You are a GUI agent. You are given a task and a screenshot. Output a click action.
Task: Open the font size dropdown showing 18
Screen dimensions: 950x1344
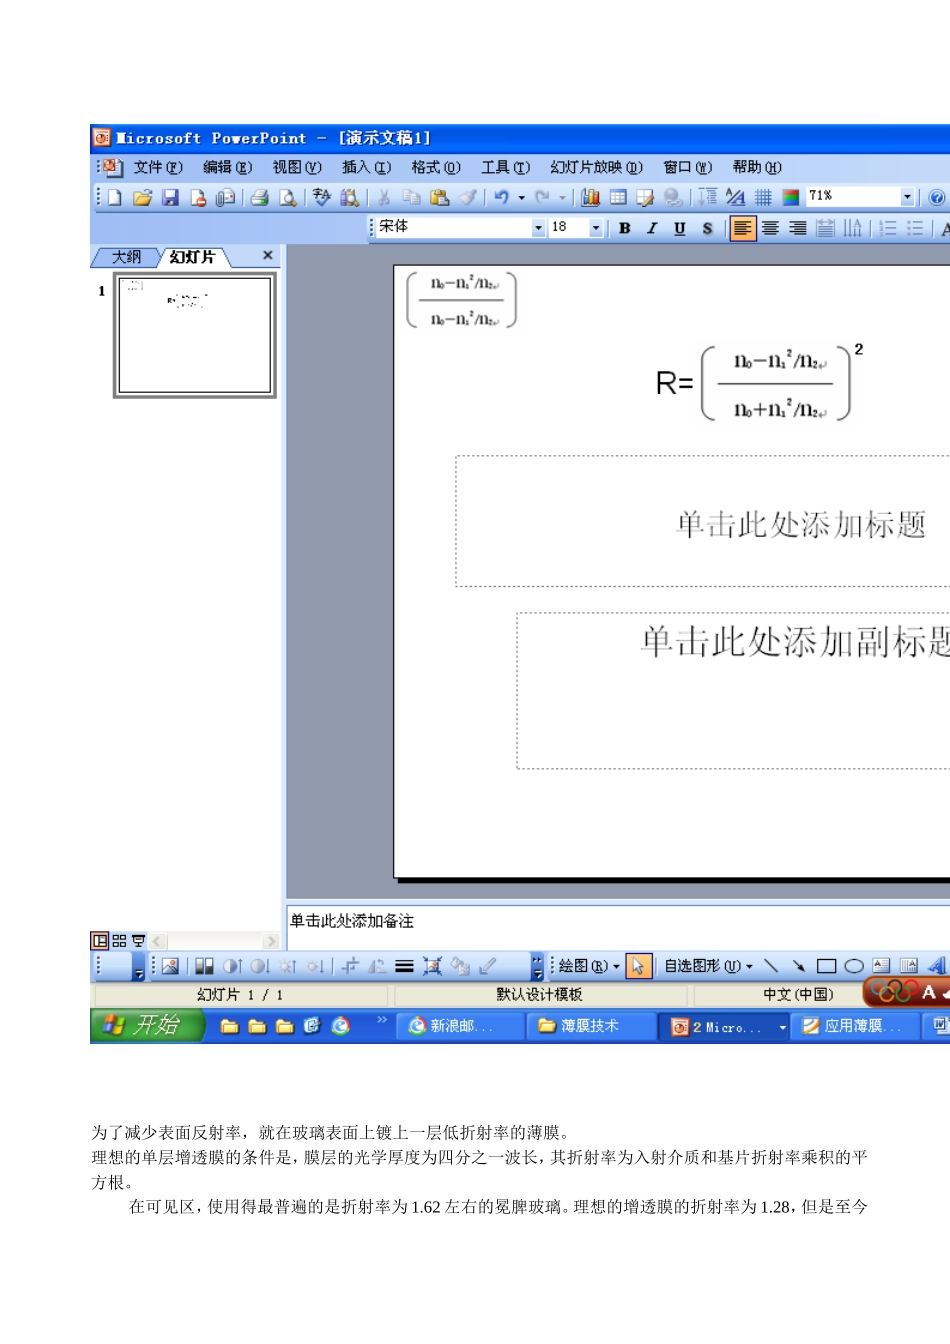[x=596, y=228]
